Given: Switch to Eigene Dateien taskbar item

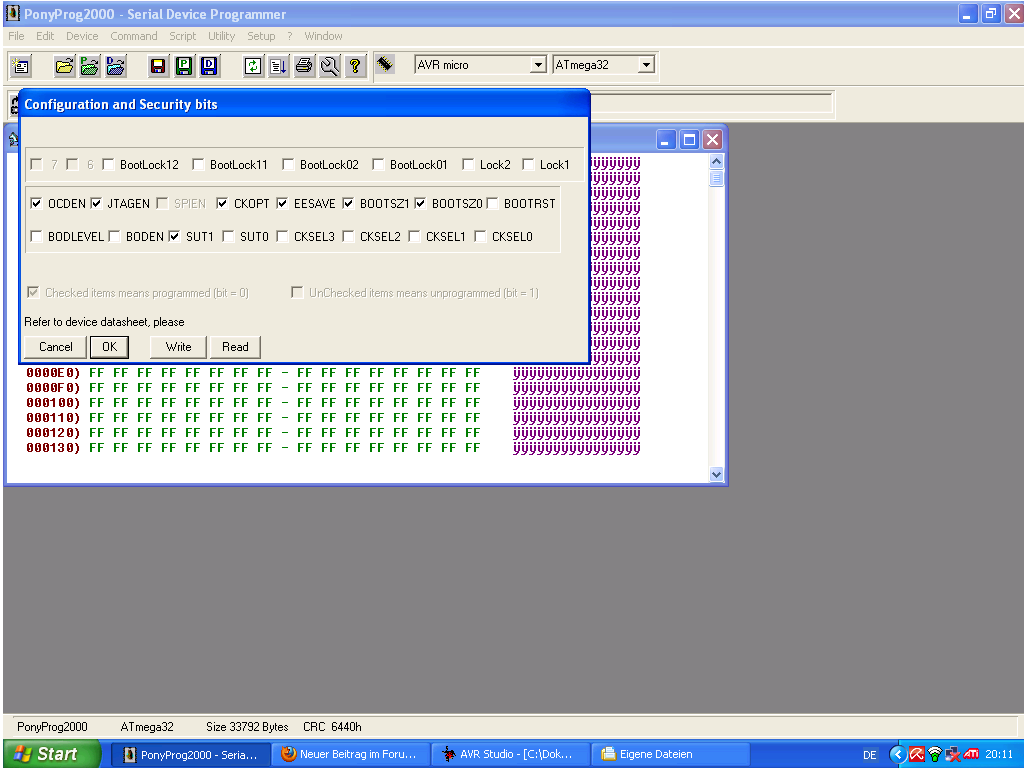Looking at the screenshot, I should click(669, 754).
